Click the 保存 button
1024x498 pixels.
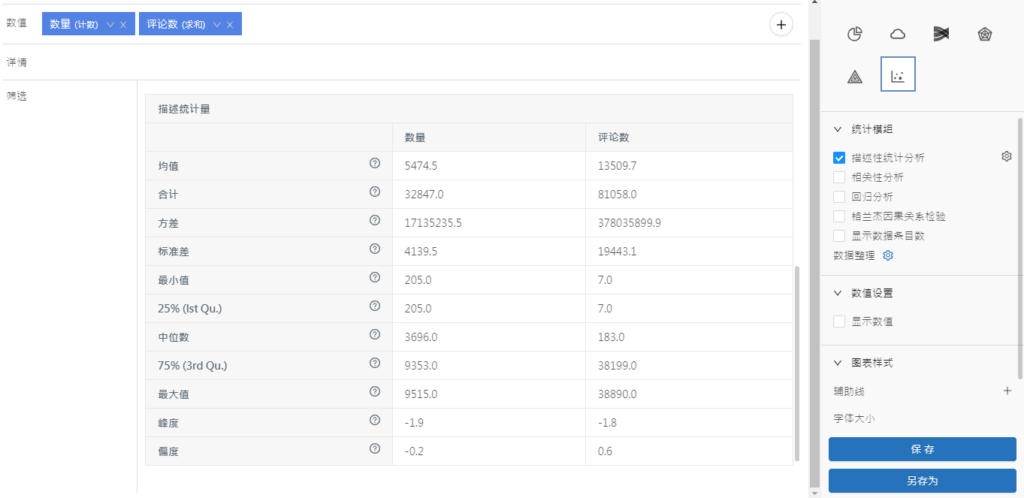(x=922, y=449)
